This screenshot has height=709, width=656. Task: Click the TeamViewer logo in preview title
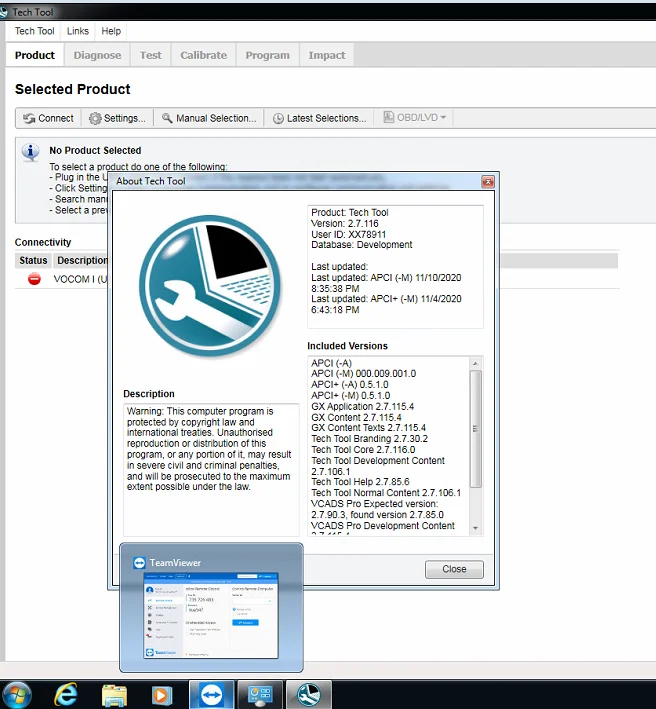tap(139, 562)
